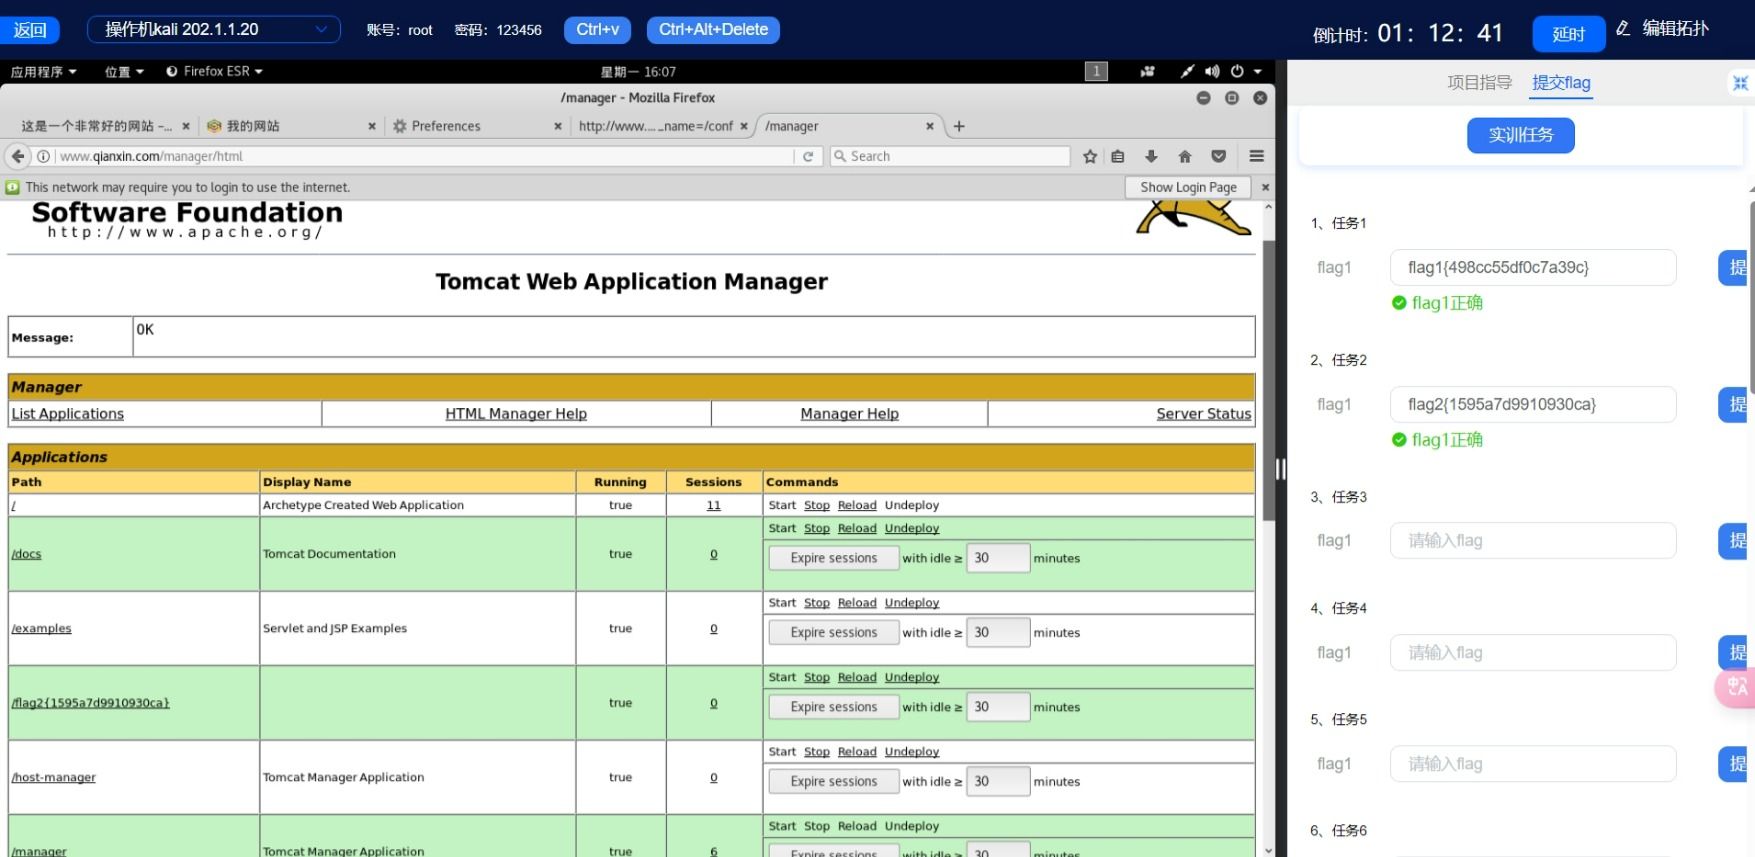Screen dimensions: 1755x857
Task: Open the /docs application path
Action: [27, 554]
